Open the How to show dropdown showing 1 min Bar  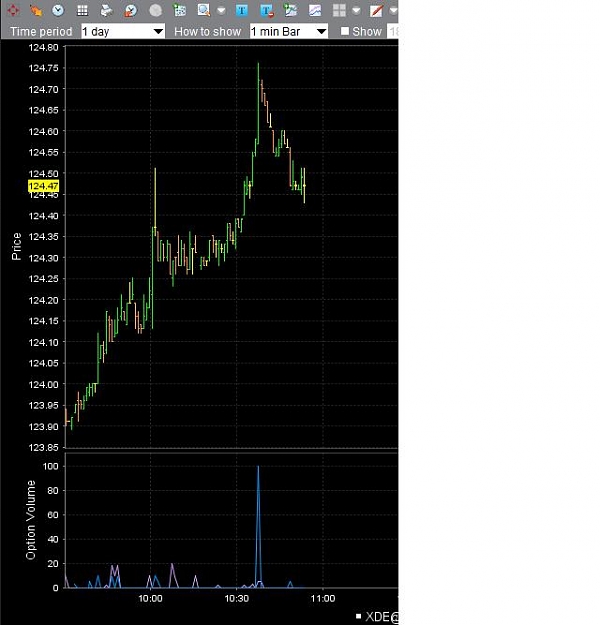(x=289, y=31)
